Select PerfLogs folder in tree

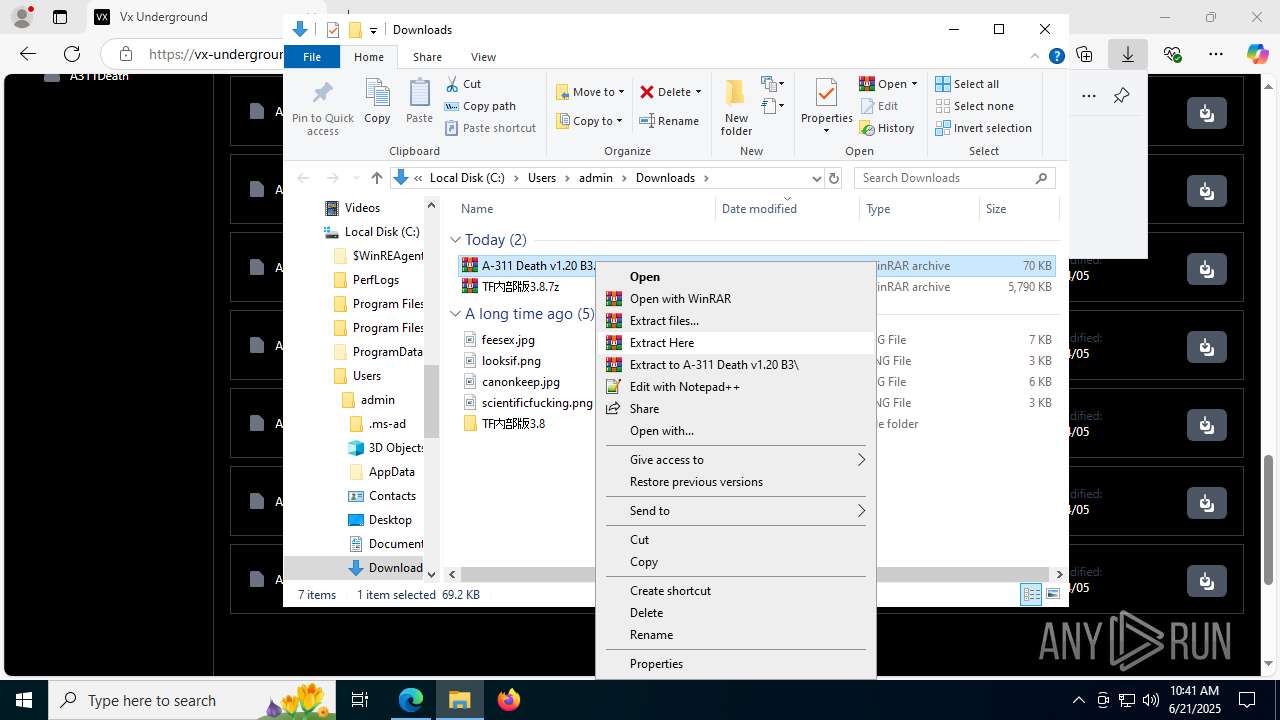pos(375,280)
